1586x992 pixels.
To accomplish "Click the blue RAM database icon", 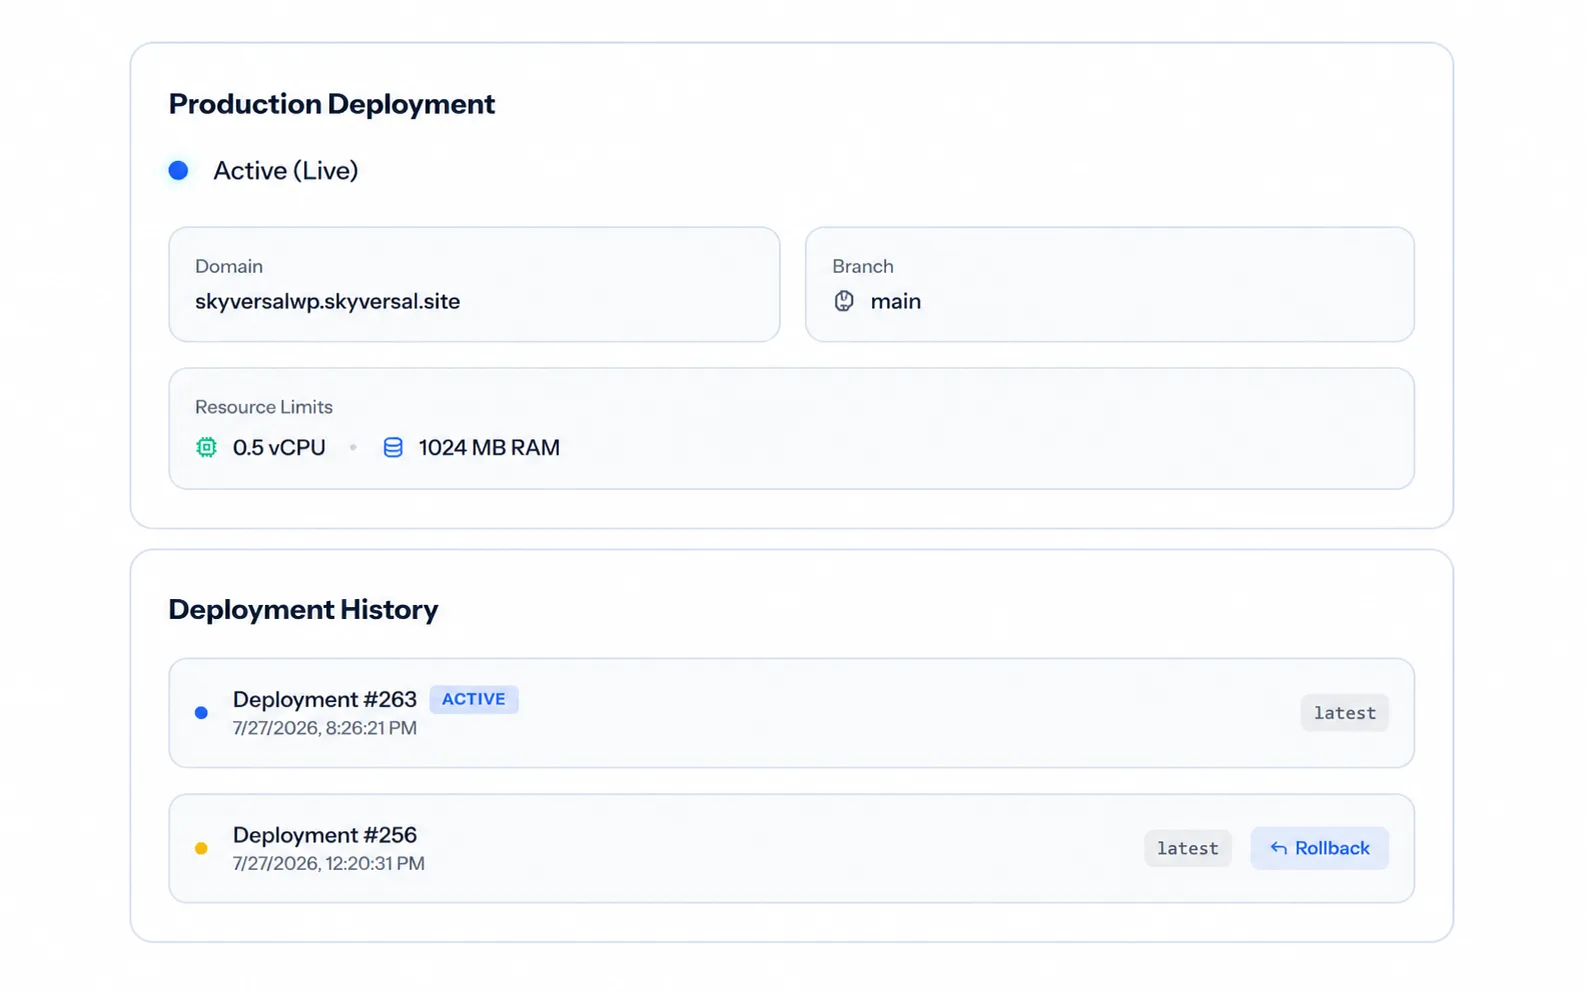I will tap(393, 447).
